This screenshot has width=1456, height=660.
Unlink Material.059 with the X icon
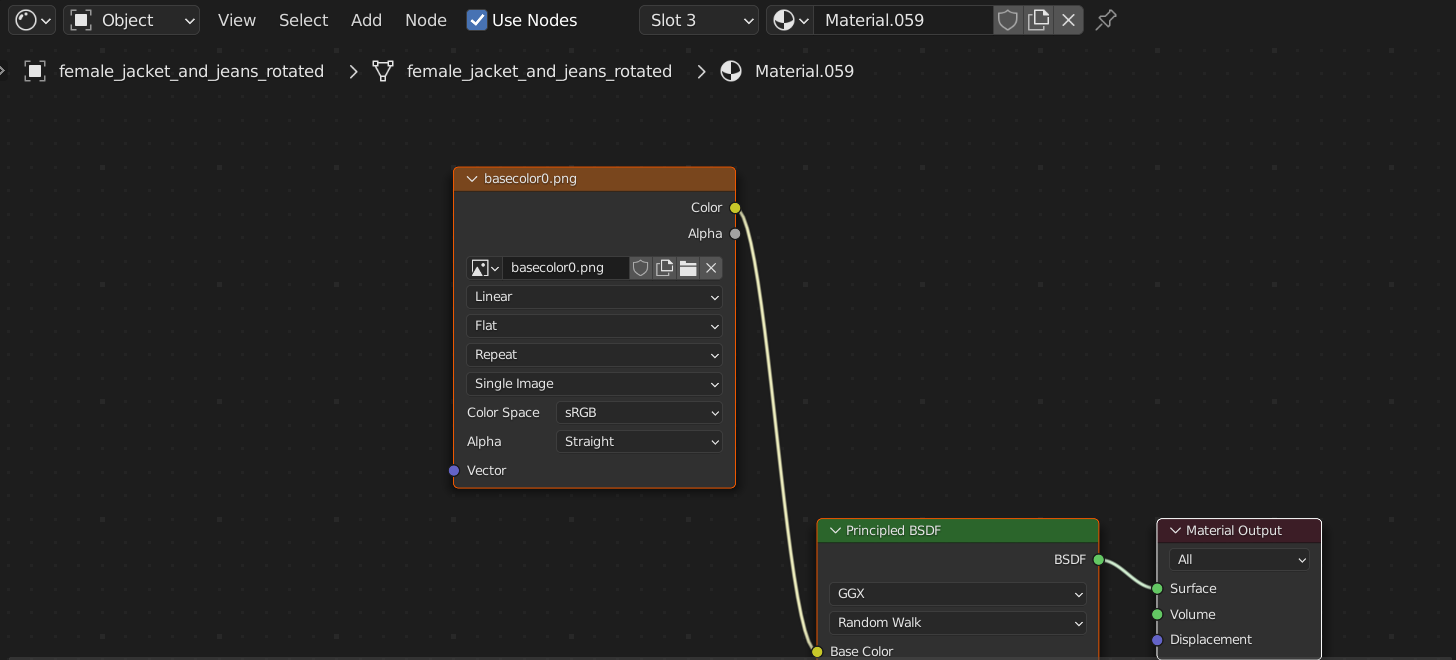tap(1068, 20)
